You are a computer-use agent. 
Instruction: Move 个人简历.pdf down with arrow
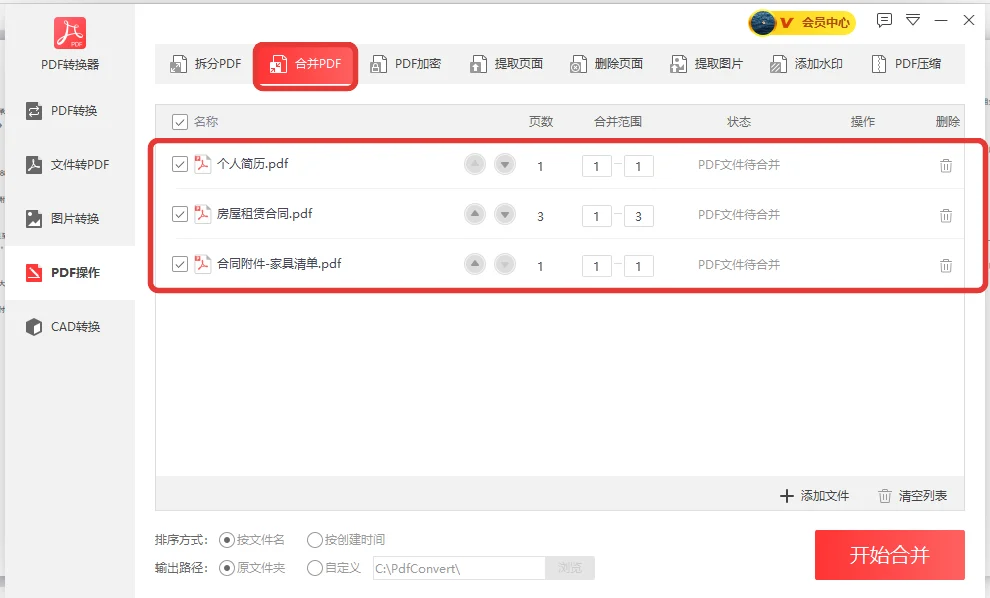(x=504, y=164)
